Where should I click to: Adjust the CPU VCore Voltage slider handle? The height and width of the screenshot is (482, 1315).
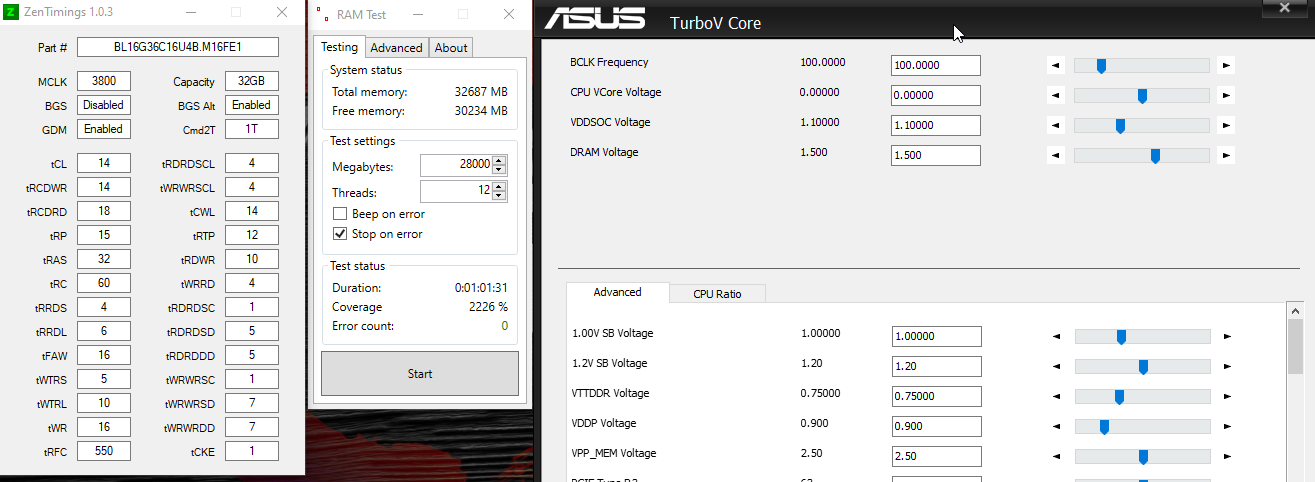coord(1142,96)
